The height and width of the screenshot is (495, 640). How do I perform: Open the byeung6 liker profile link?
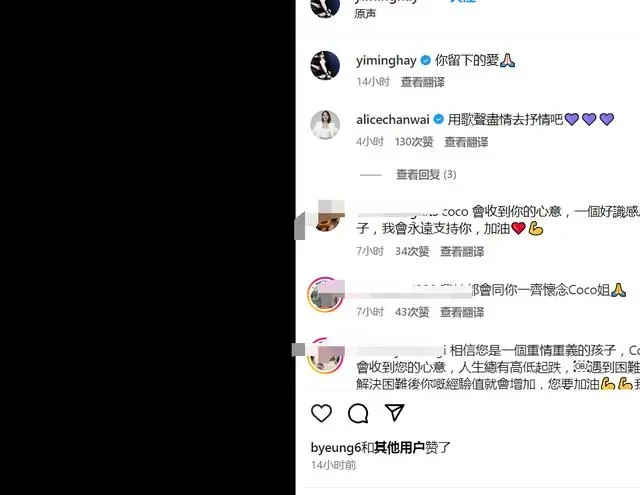(x=336, y=448)
